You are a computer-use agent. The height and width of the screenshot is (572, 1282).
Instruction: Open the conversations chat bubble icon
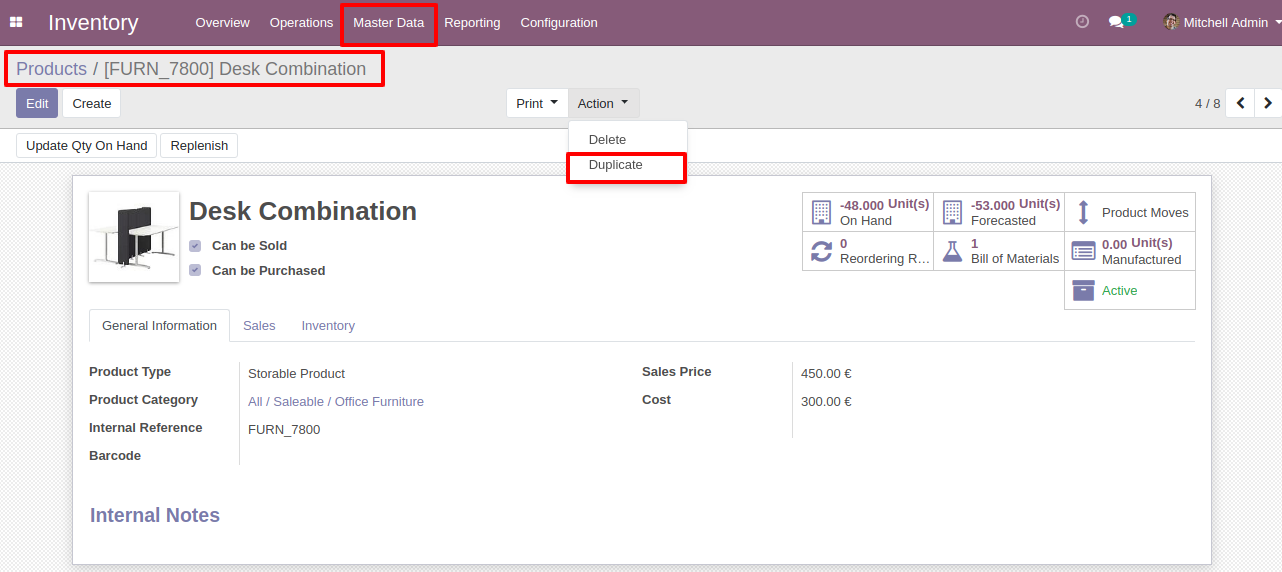(1117, 22)
